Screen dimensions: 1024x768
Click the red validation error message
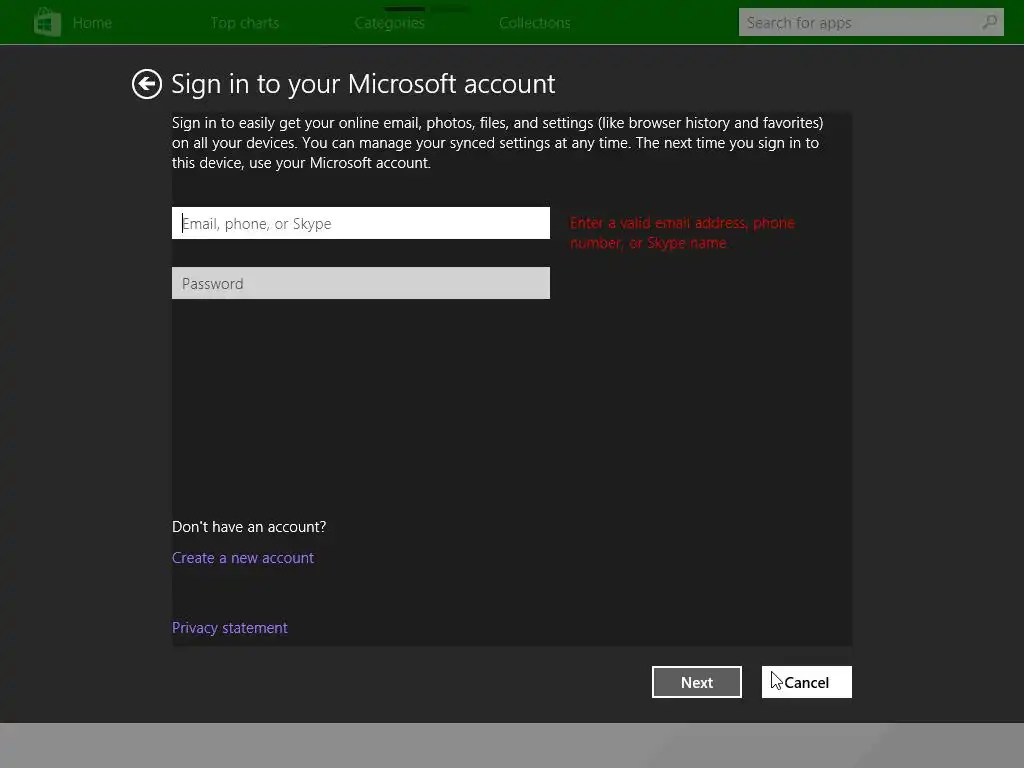coord(682,233)
